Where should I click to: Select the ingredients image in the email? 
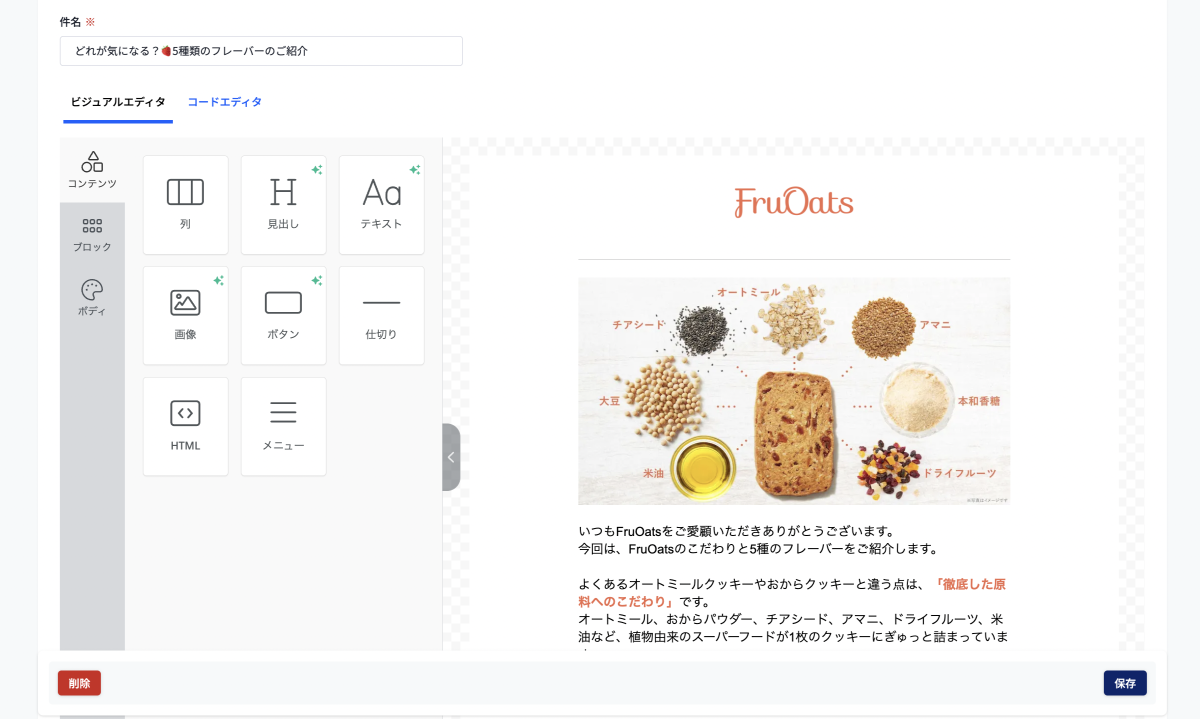click(x=794, y=391)
